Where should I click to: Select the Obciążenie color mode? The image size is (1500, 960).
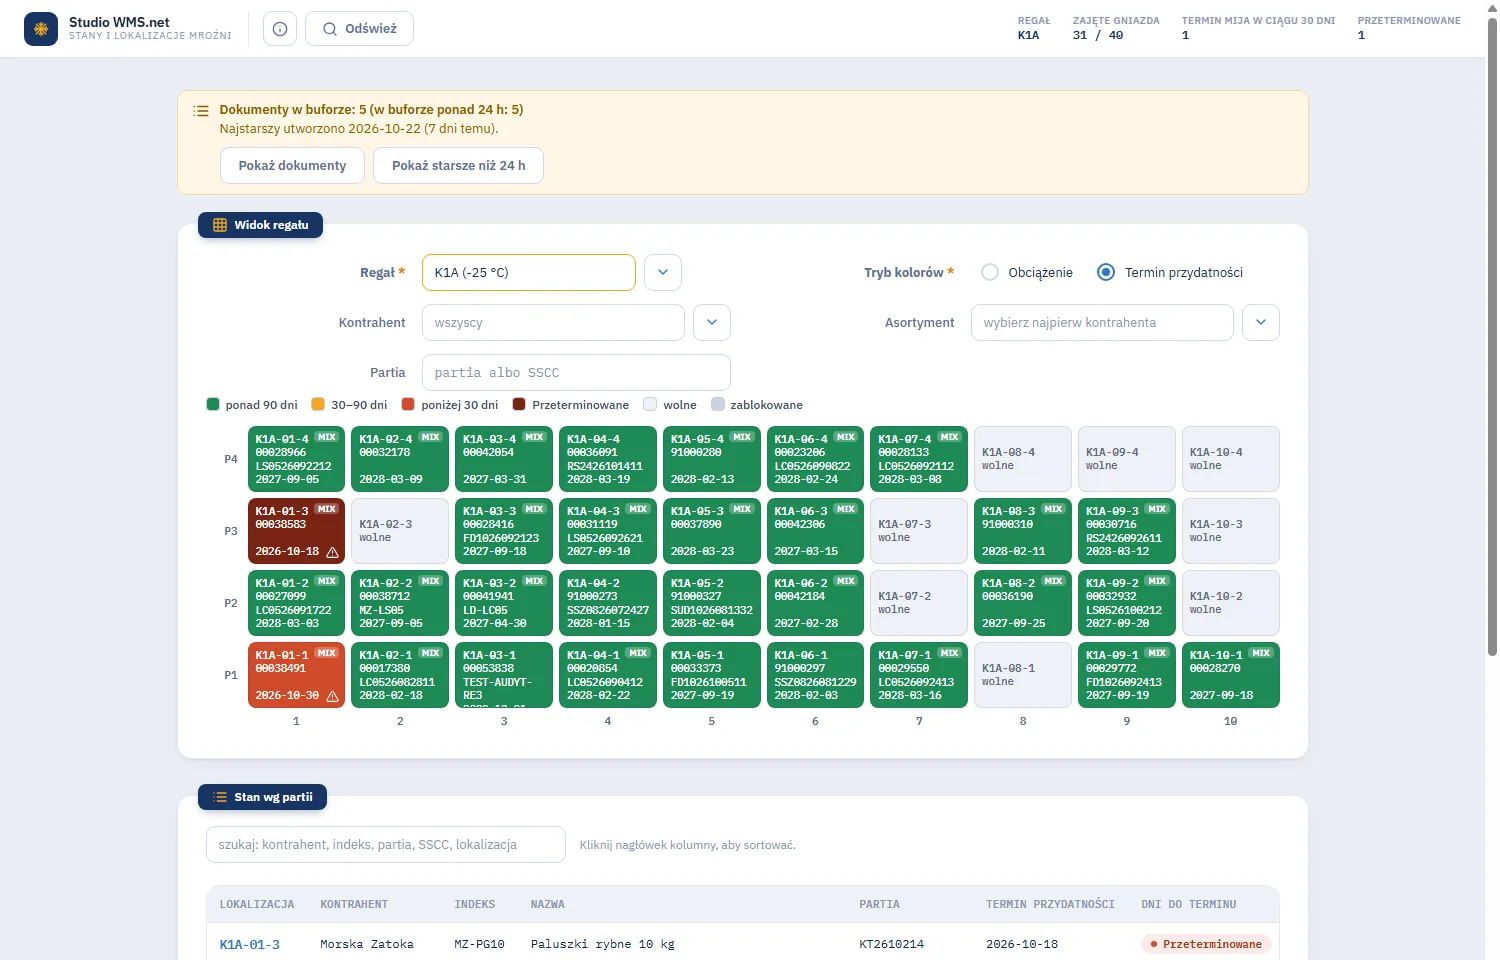tap(990, 272)
